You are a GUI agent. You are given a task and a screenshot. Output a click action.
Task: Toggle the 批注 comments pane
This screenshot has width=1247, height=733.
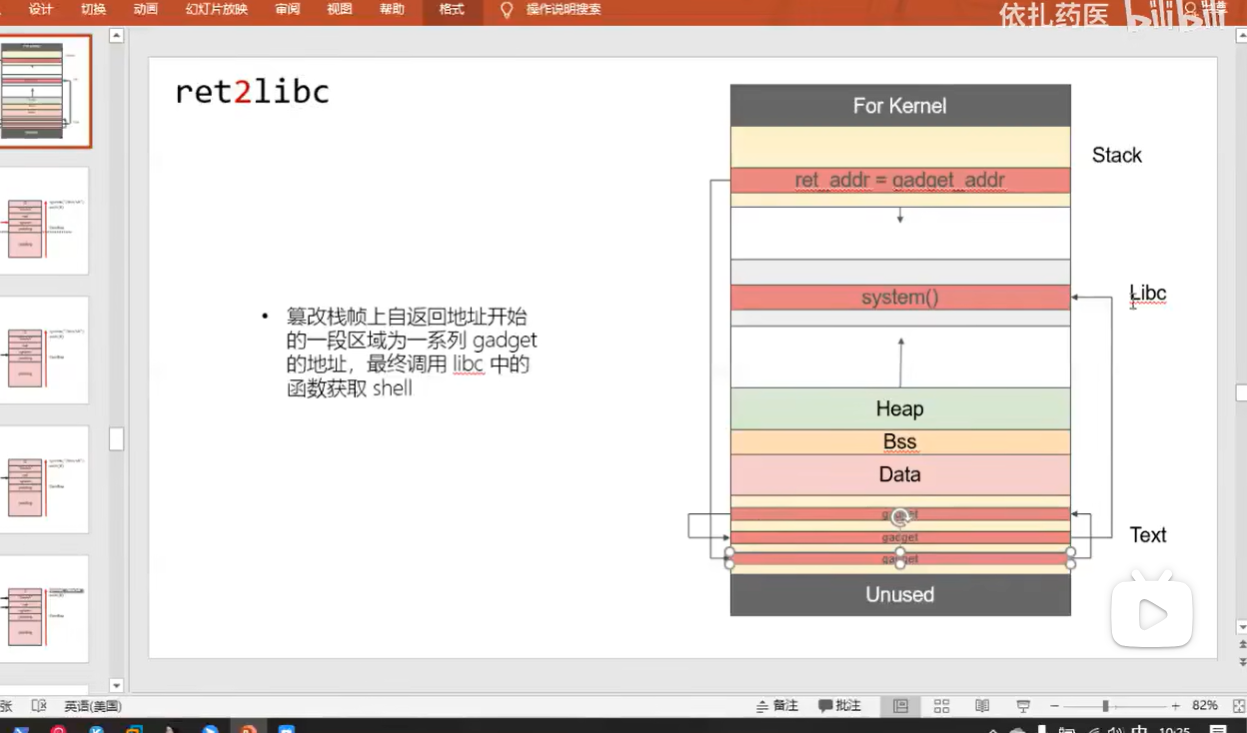pyautogui.click(x=839, y=706)
